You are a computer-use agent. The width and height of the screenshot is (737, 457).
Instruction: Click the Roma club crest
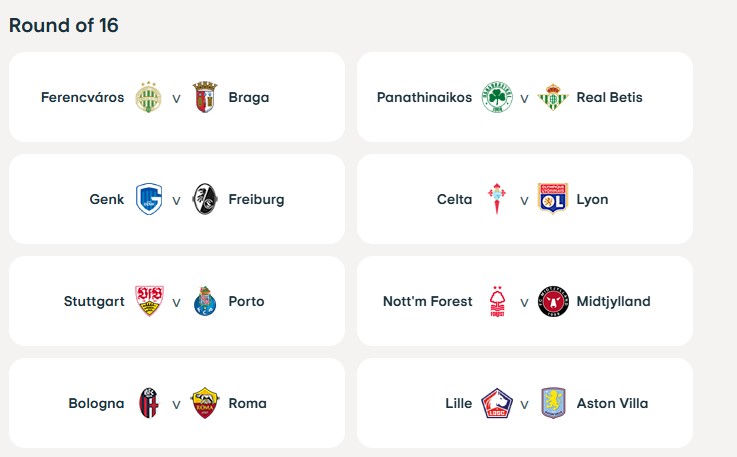(x=205, y=403)
